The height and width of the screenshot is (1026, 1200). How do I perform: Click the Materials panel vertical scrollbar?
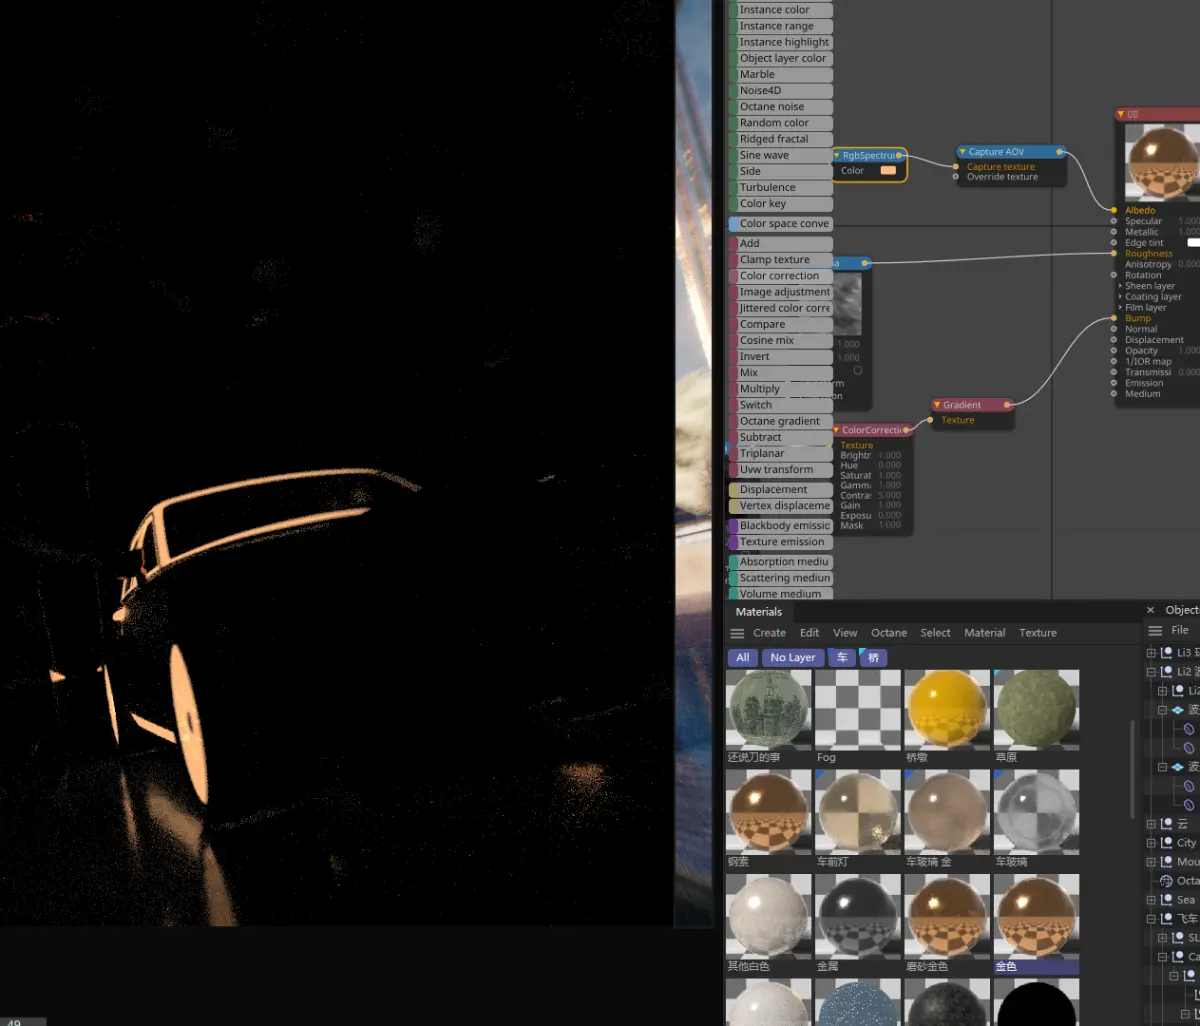coord(1133,770)
